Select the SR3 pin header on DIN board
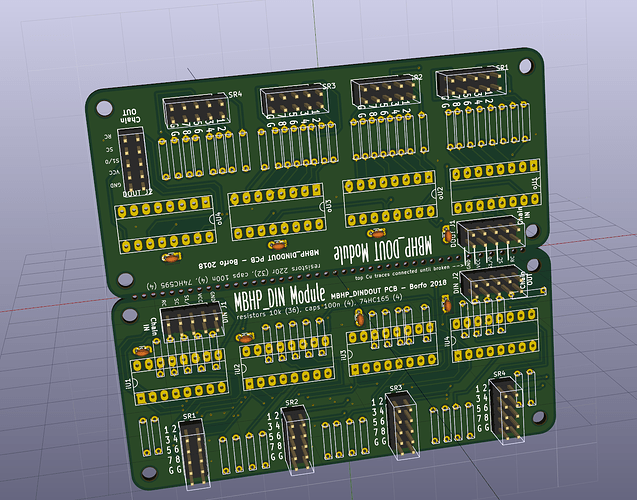The width and height of the screenshot is (637, 500). pos(402,426)
